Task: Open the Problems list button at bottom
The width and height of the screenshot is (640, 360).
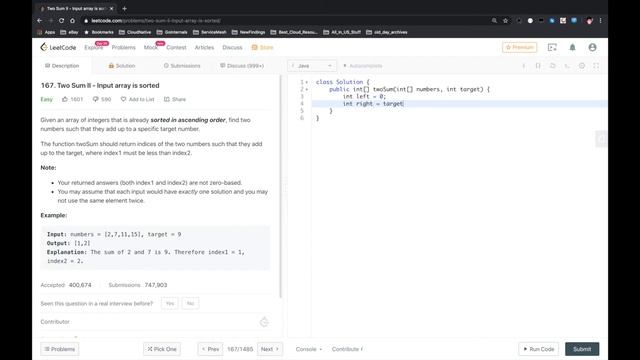Action: point(60,349)
